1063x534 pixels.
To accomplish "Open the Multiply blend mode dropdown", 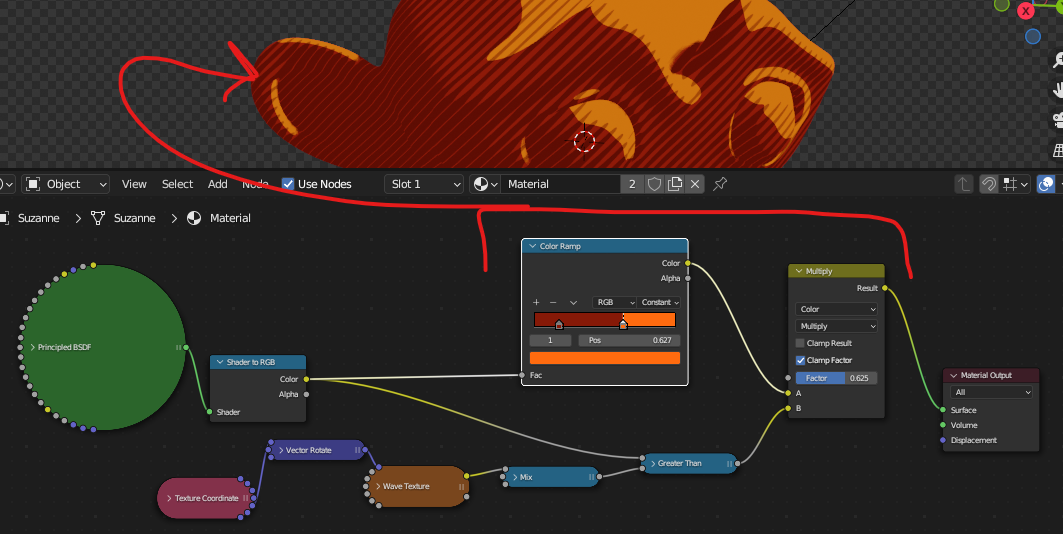I will (x=837, y=326).
